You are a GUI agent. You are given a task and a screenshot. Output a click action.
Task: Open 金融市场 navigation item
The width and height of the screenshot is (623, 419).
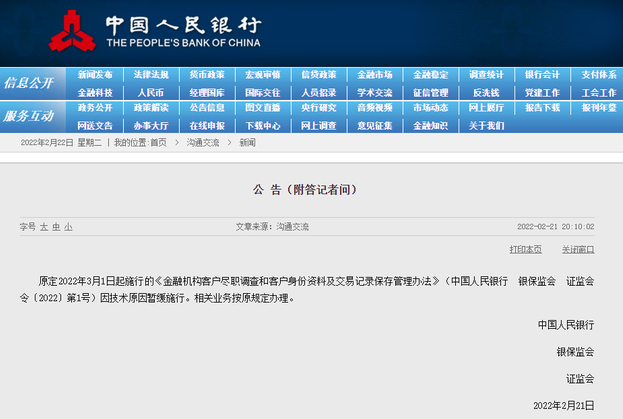click(375, 75)
